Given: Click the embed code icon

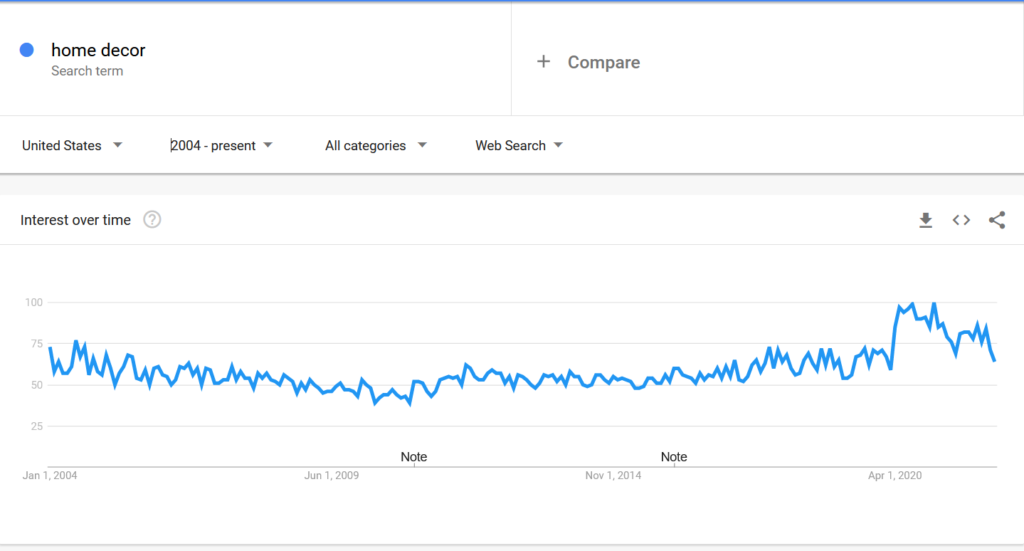Looking at the screenshot, I should click(x=961, y=220).
